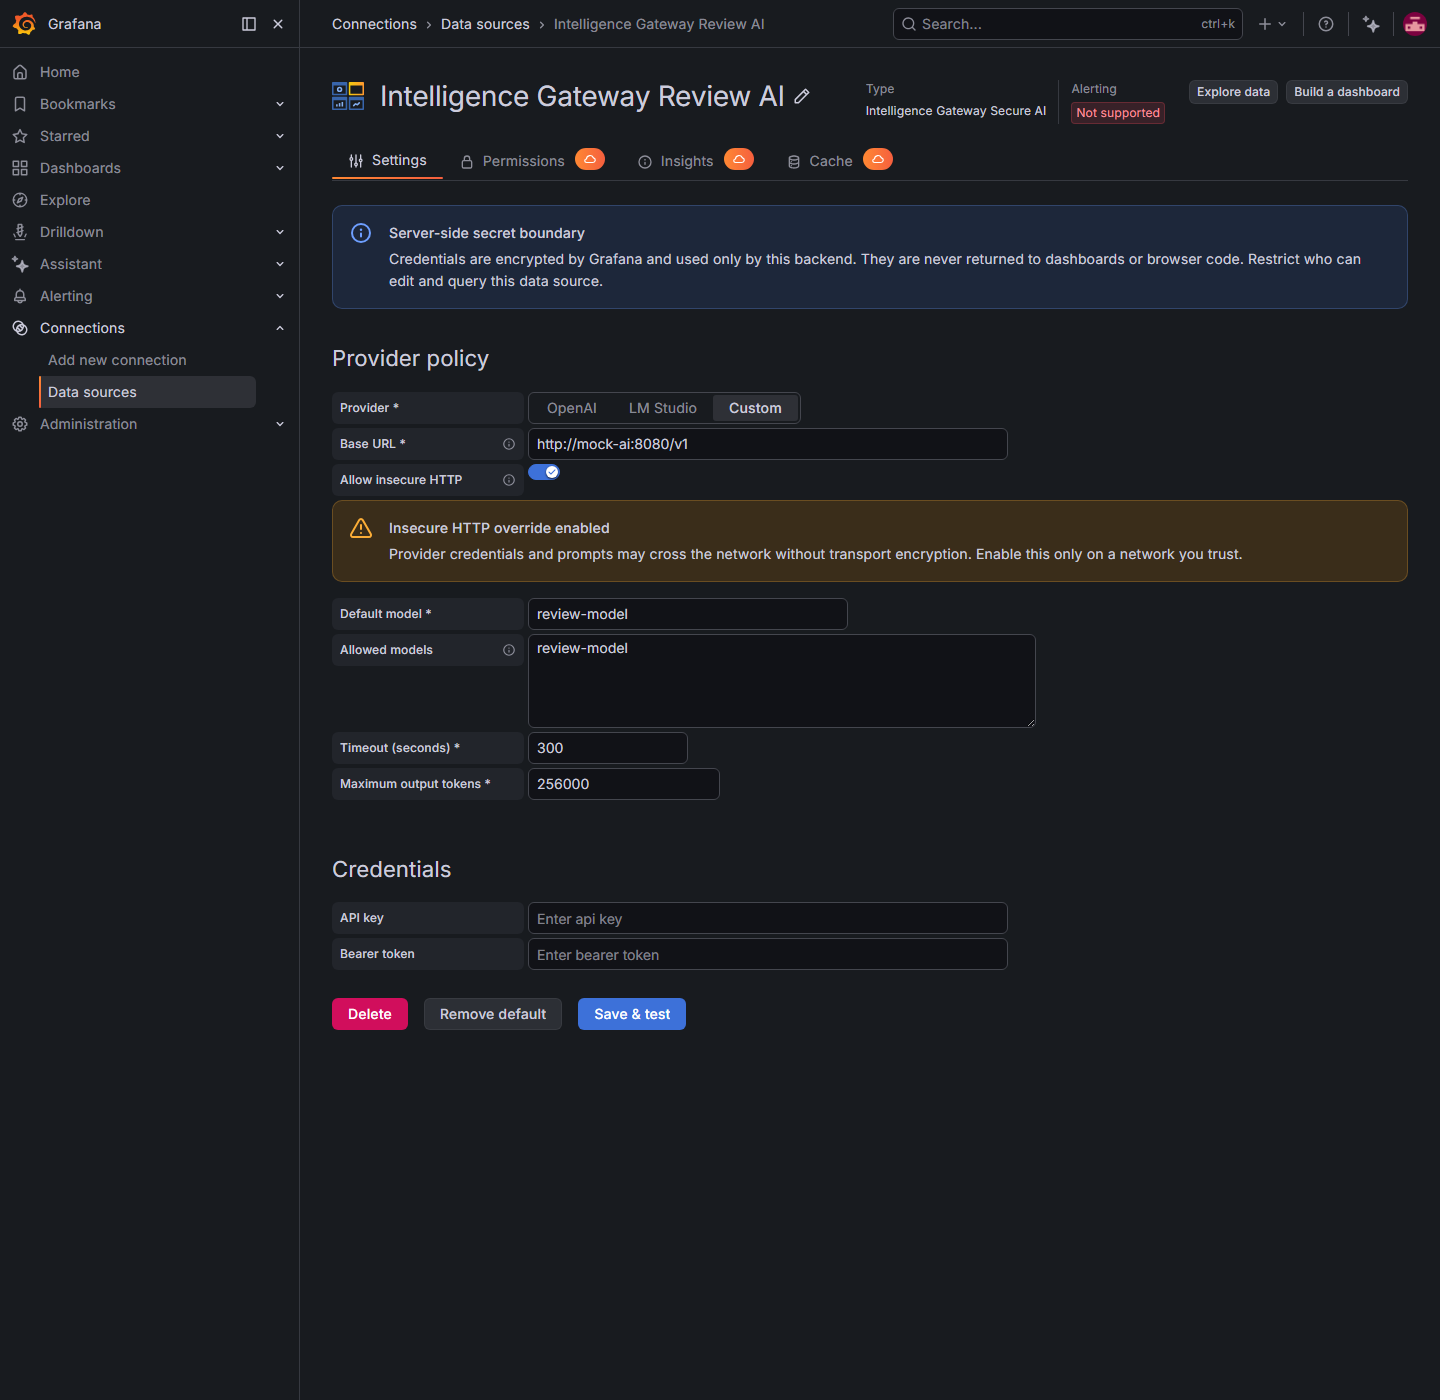This screenshot has width=1440, height=1400.
Task: Click Add new connection in sidebar
Action: click(117, 360)
